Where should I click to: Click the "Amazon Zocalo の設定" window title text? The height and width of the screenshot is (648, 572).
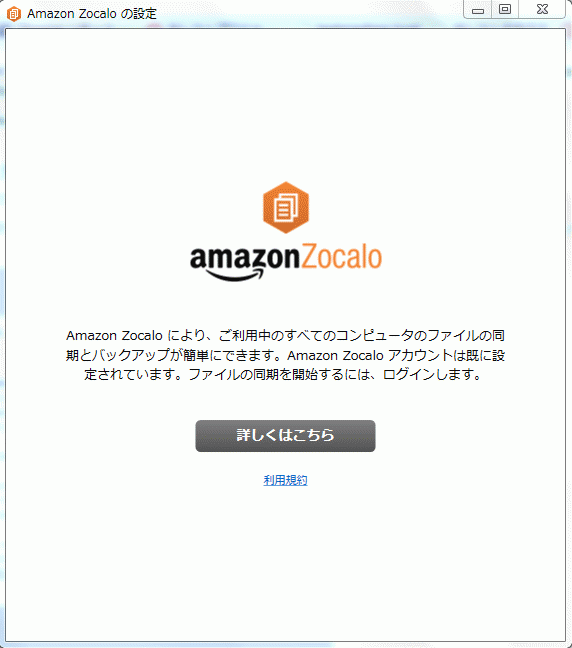point(92,14)
